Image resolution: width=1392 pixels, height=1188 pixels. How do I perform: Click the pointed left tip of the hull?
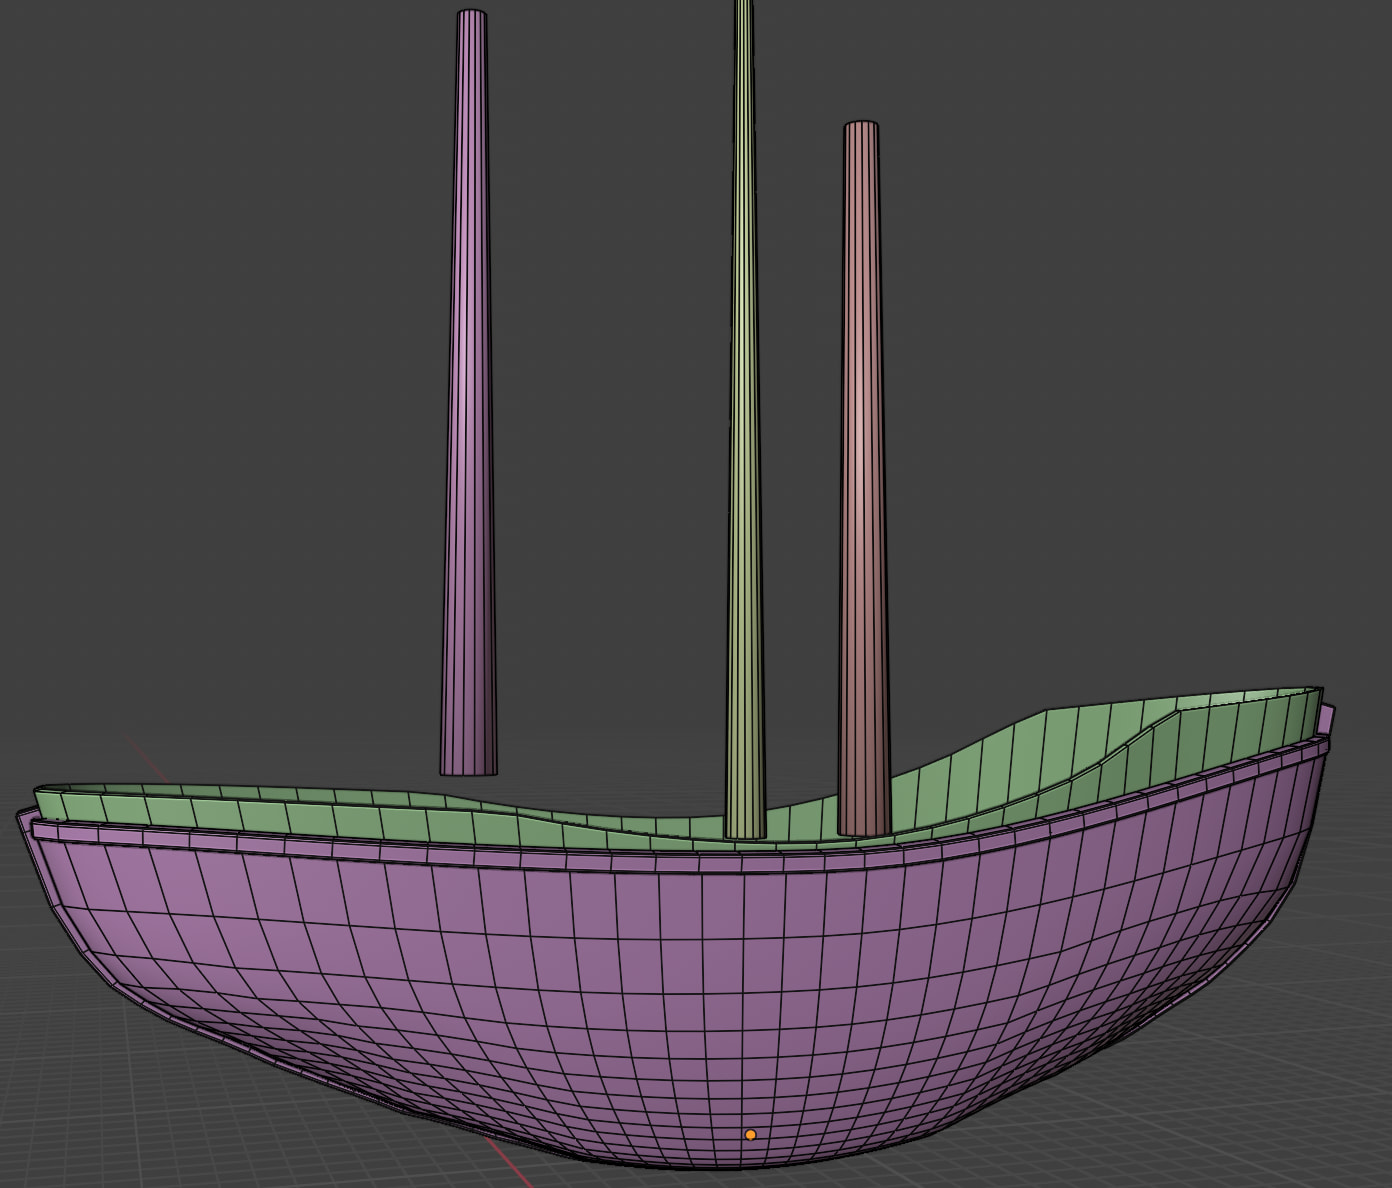pos(22,817)
